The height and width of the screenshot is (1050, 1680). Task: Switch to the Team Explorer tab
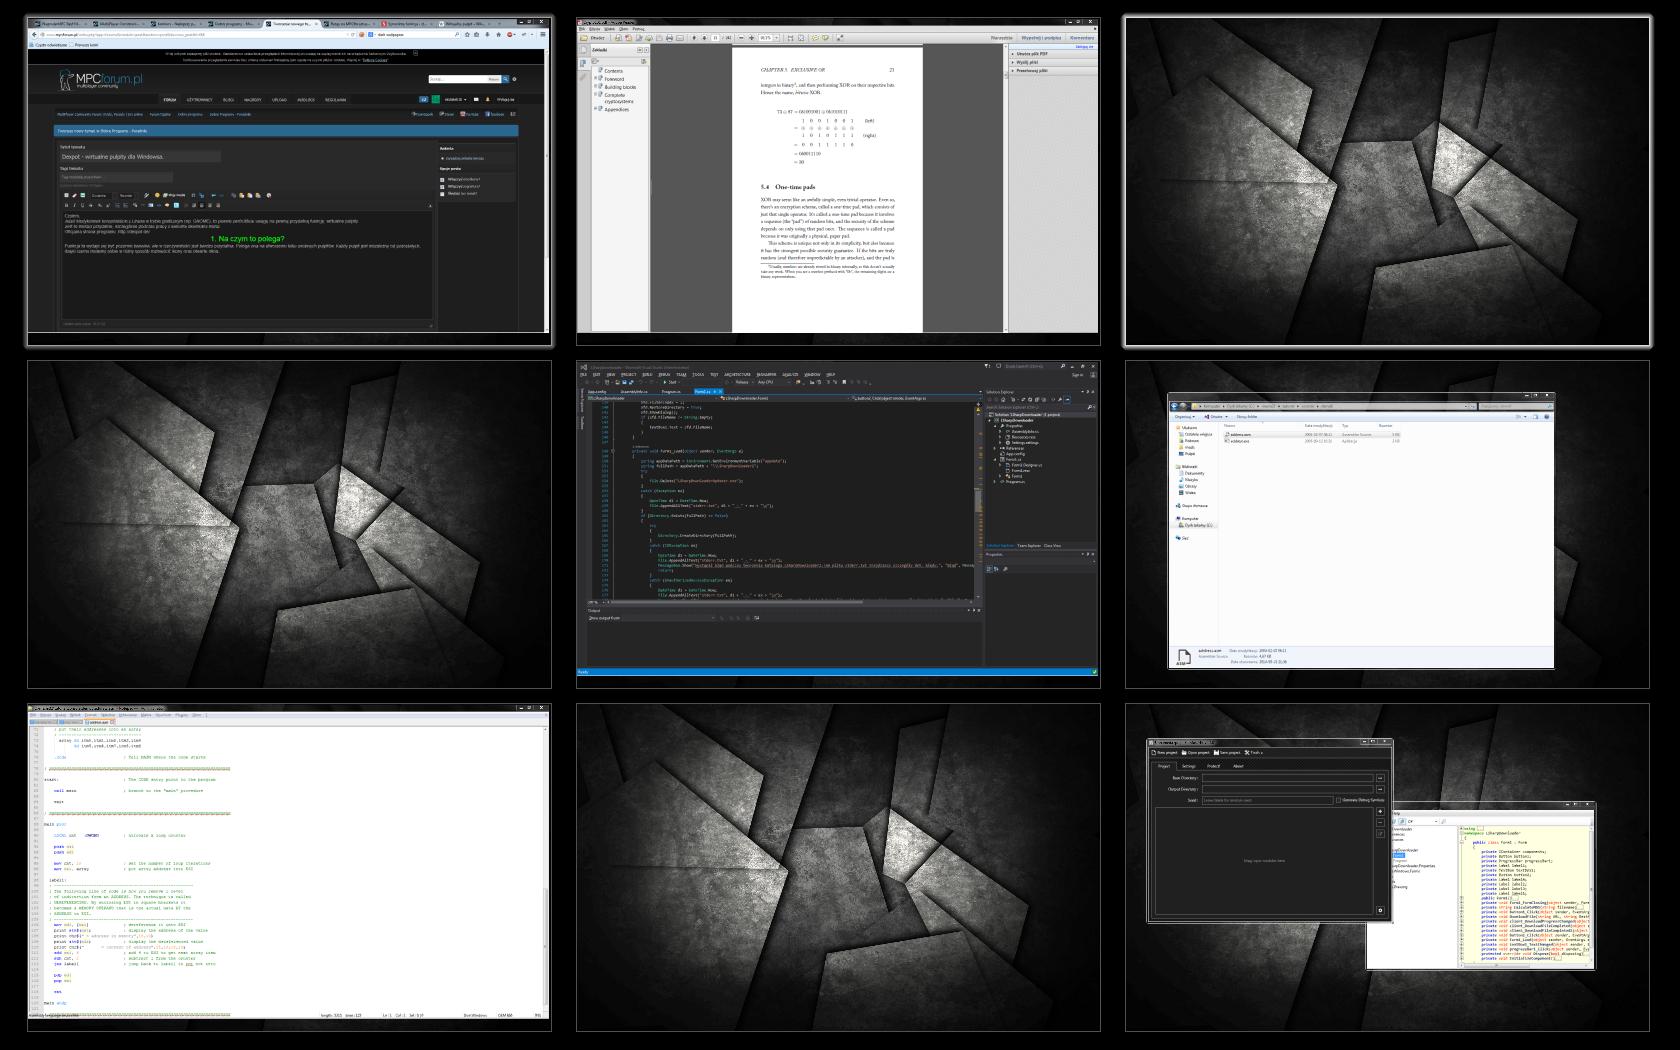[1027, 546]
